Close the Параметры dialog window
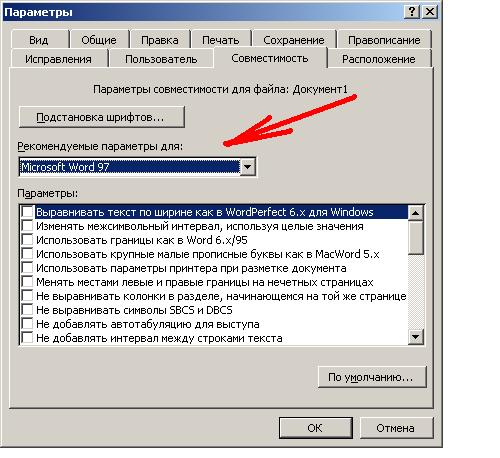 click(x=430, y=12)
